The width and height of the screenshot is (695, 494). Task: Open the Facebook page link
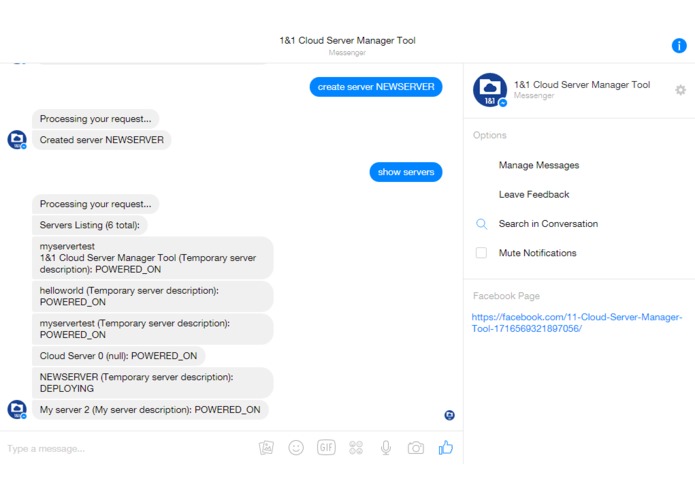577,323
